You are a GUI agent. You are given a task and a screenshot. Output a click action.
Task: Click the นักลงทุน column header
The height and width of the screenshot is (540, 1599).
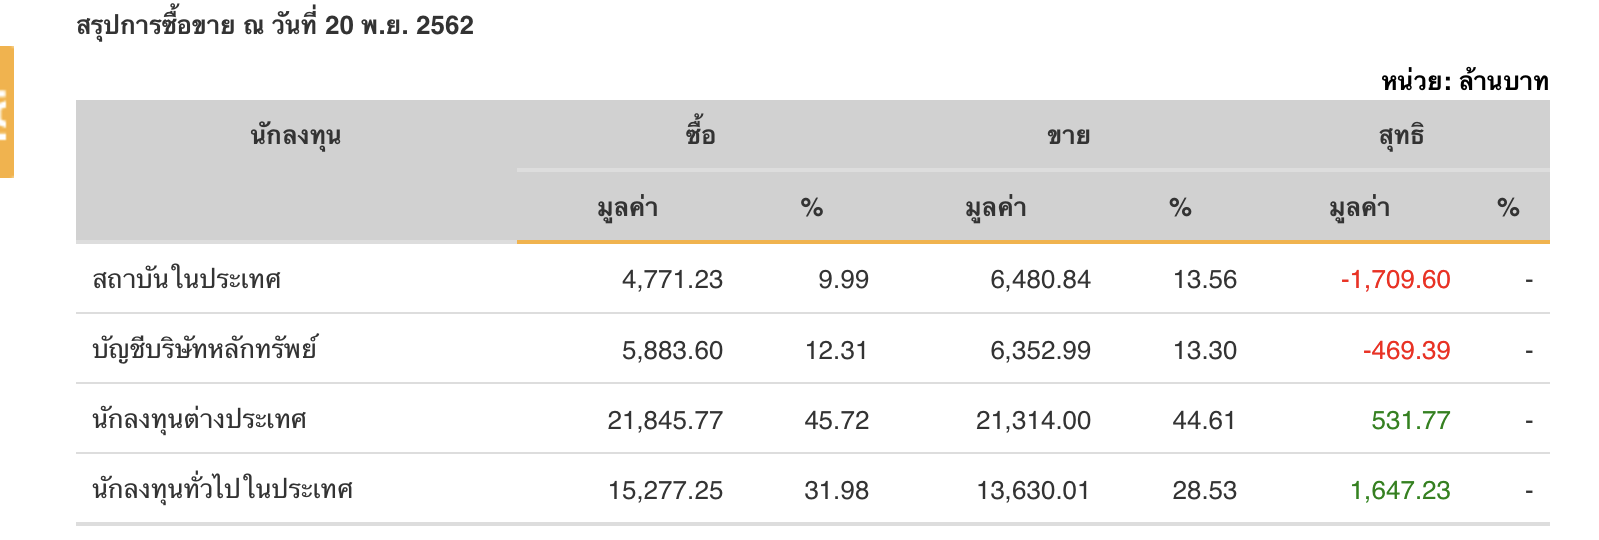click(x=296, y=135)
